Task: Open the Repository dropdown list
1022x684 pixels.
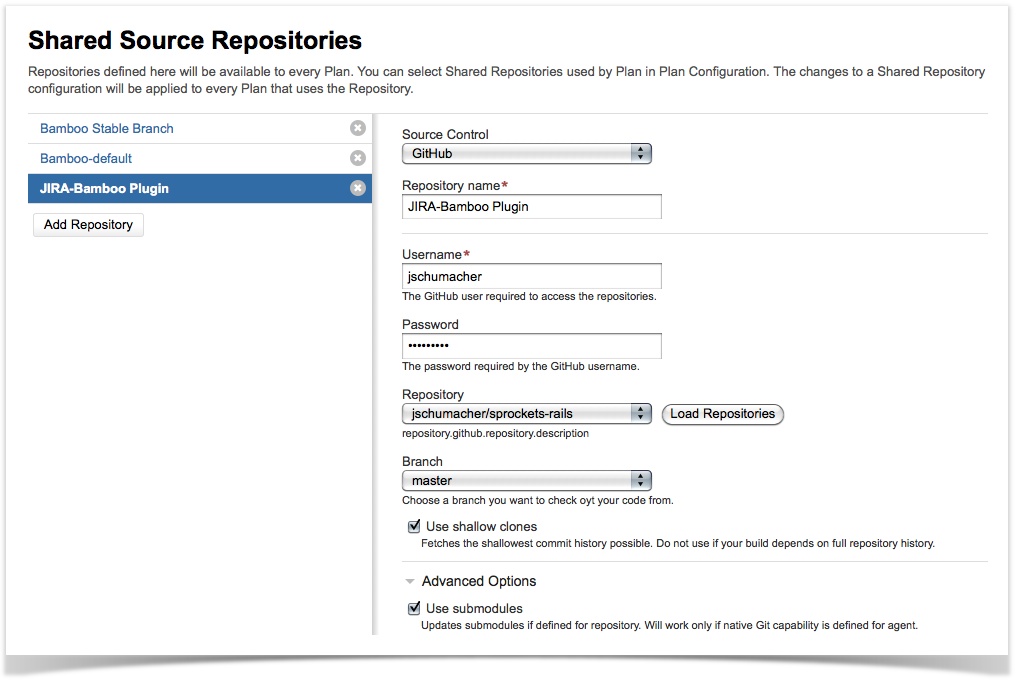Action: click(526, 414)
